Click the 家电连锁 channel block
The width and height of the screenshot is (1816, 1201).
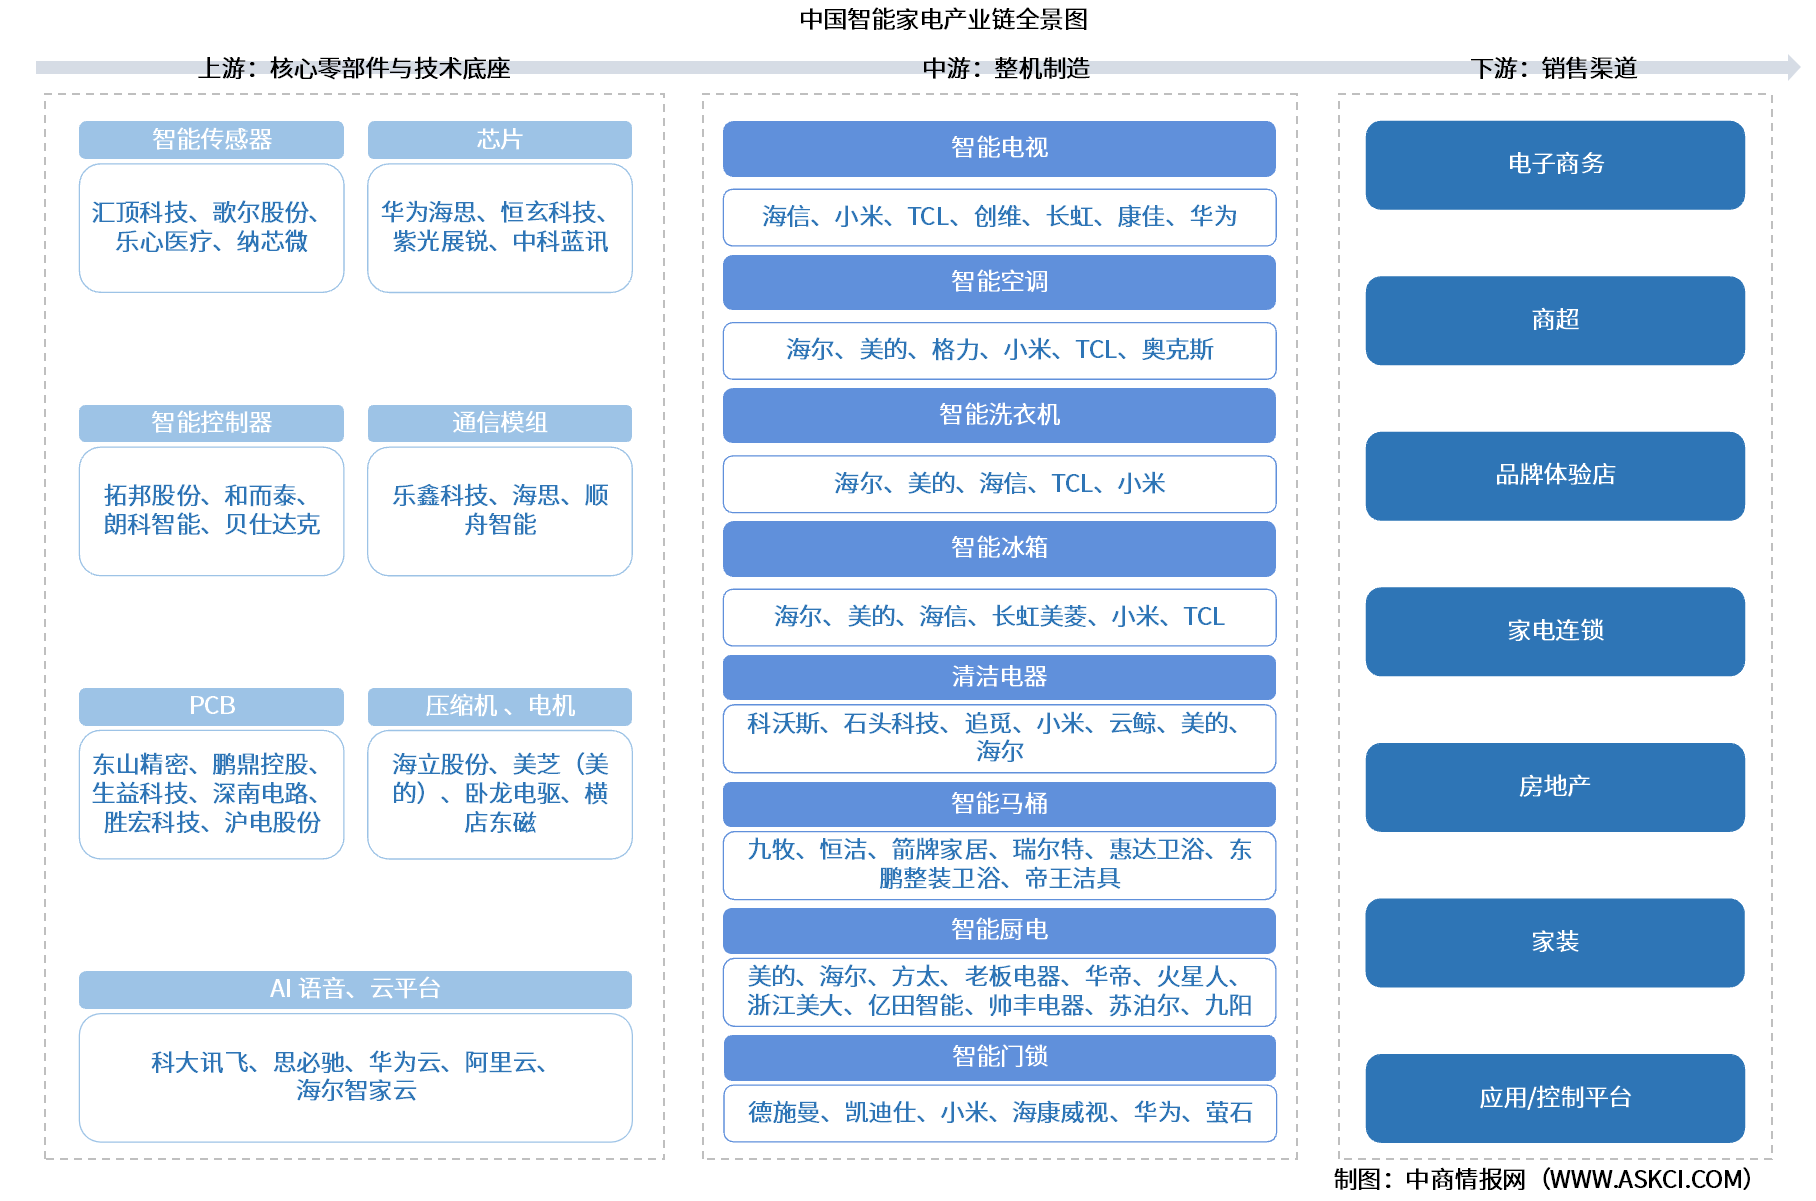coord(1555,631)
